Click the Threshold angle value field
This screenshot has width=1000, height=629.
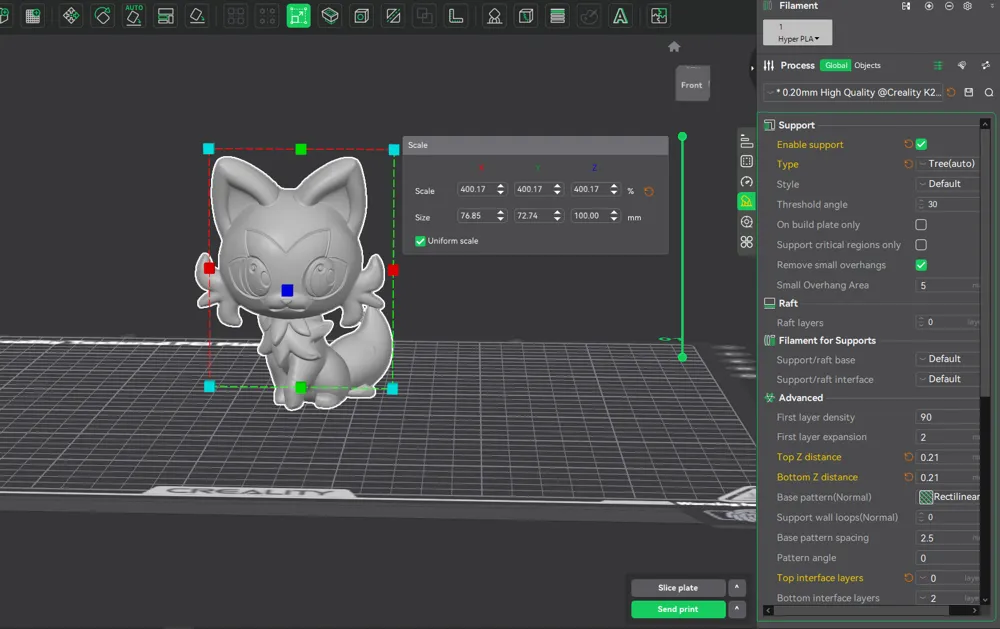(948, 204)
